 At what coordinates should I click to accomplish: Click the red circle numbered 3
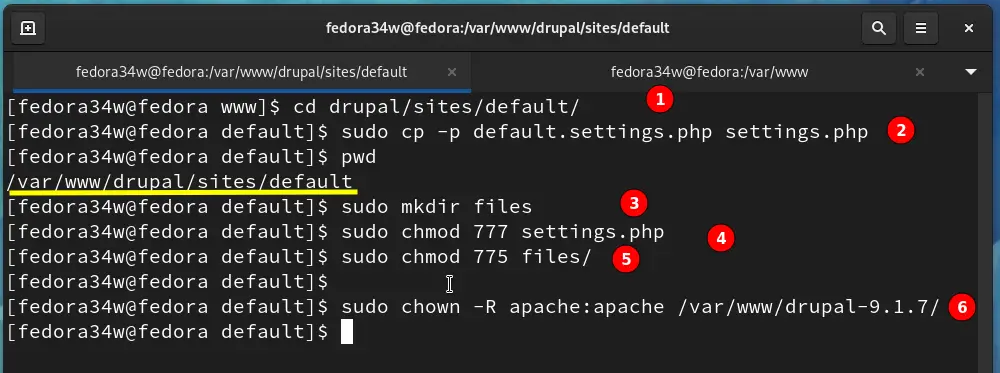tap(634, 203)
